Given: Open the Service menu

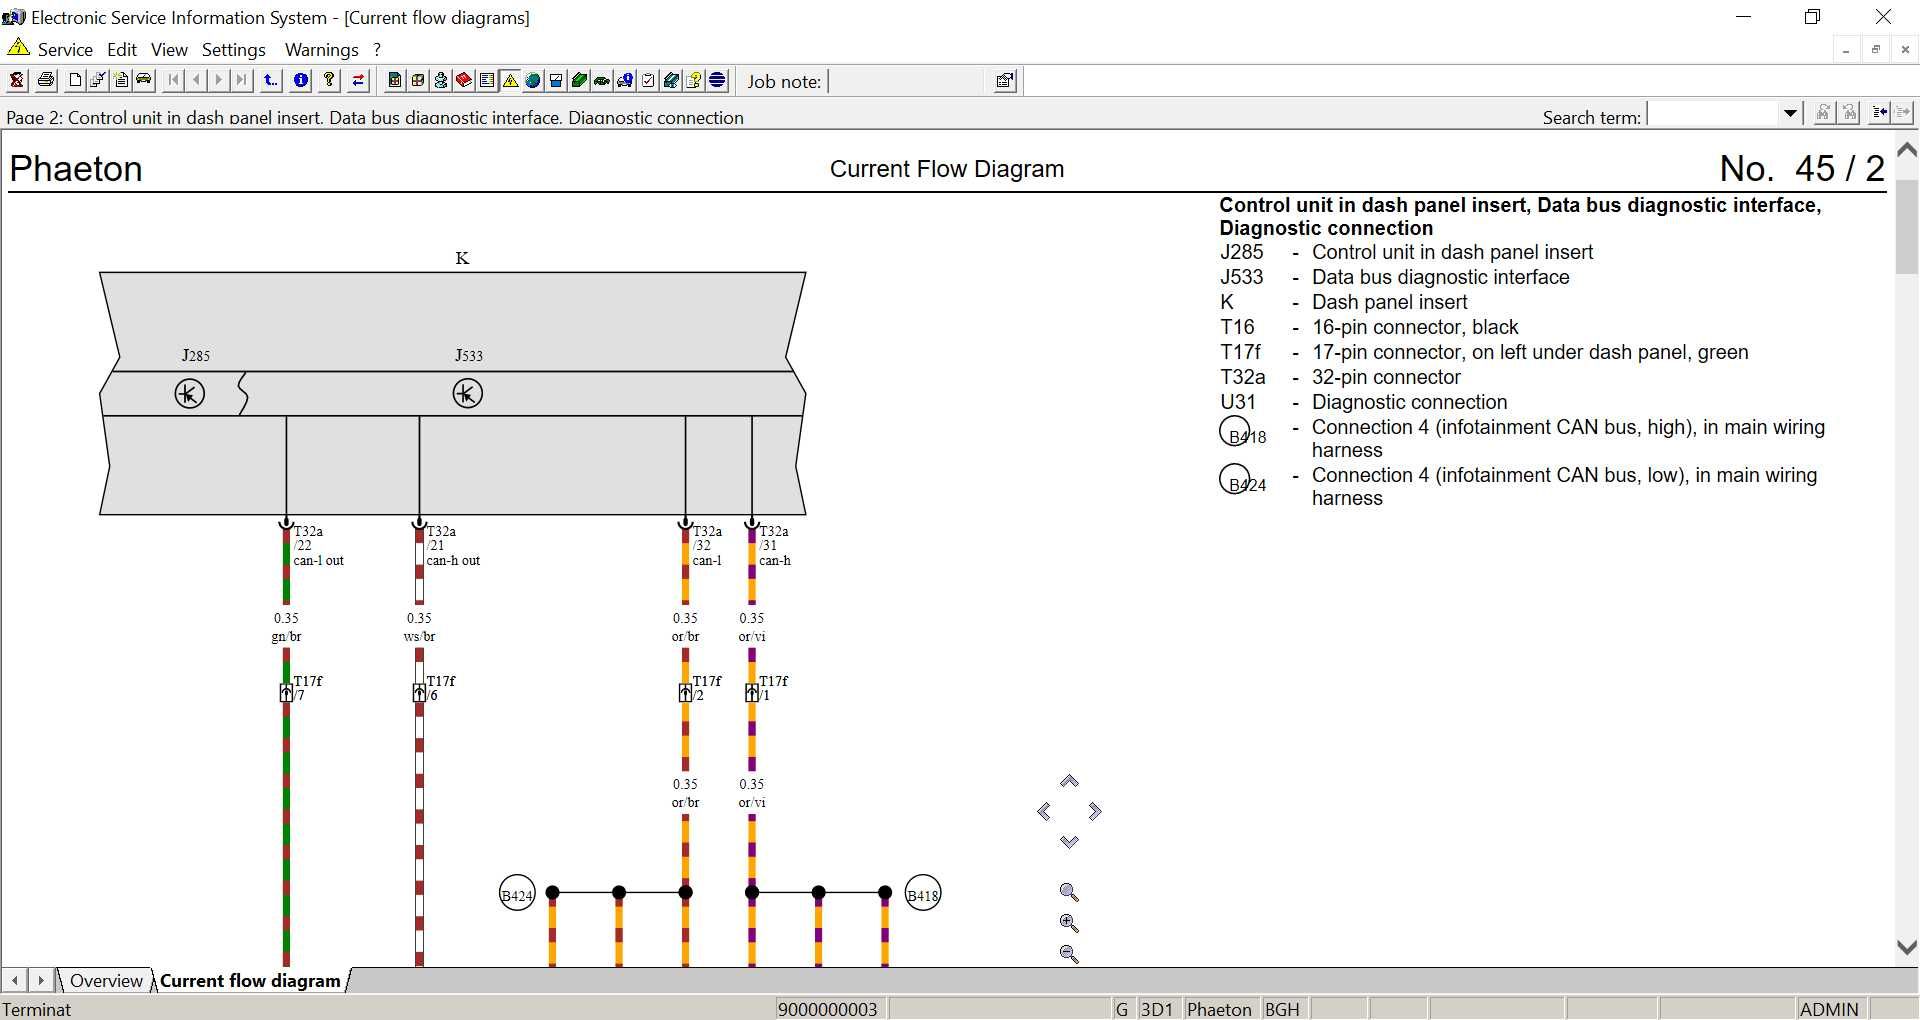Looking at the screenshot, I should [x=65, y=49].
